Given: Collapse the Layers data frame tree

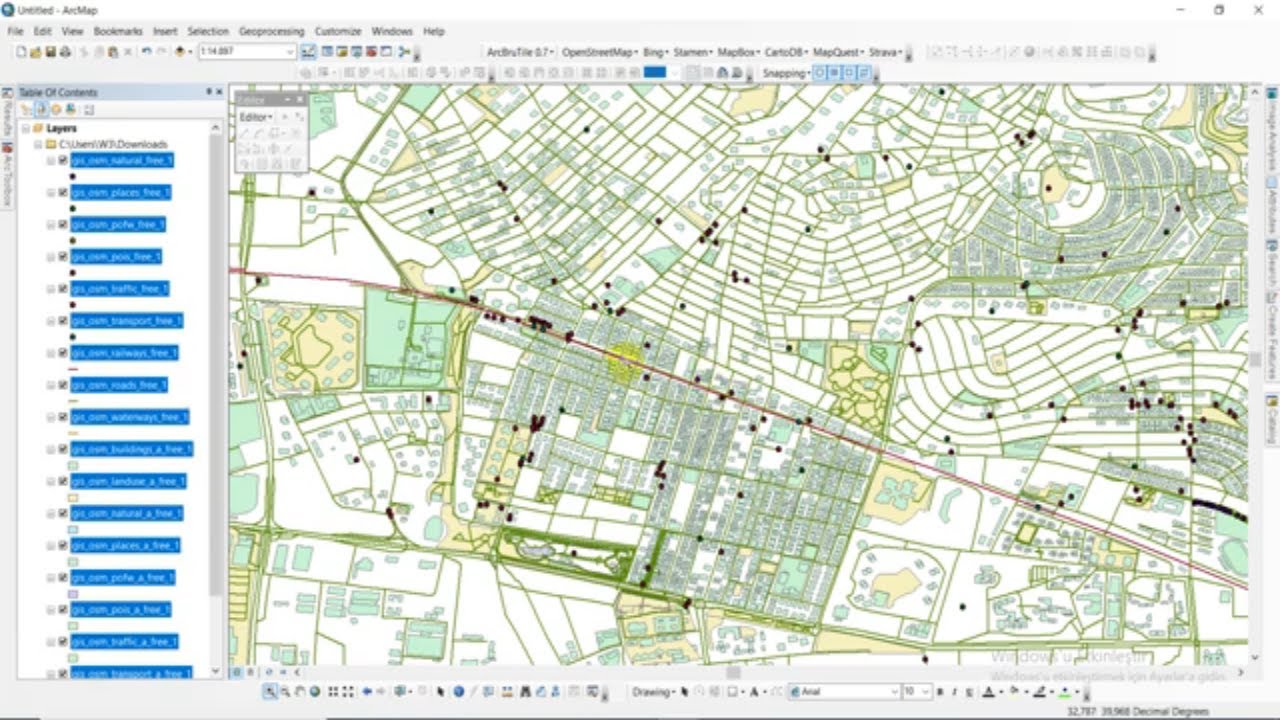Looking at the screenshot, I should tap(26, 129).
